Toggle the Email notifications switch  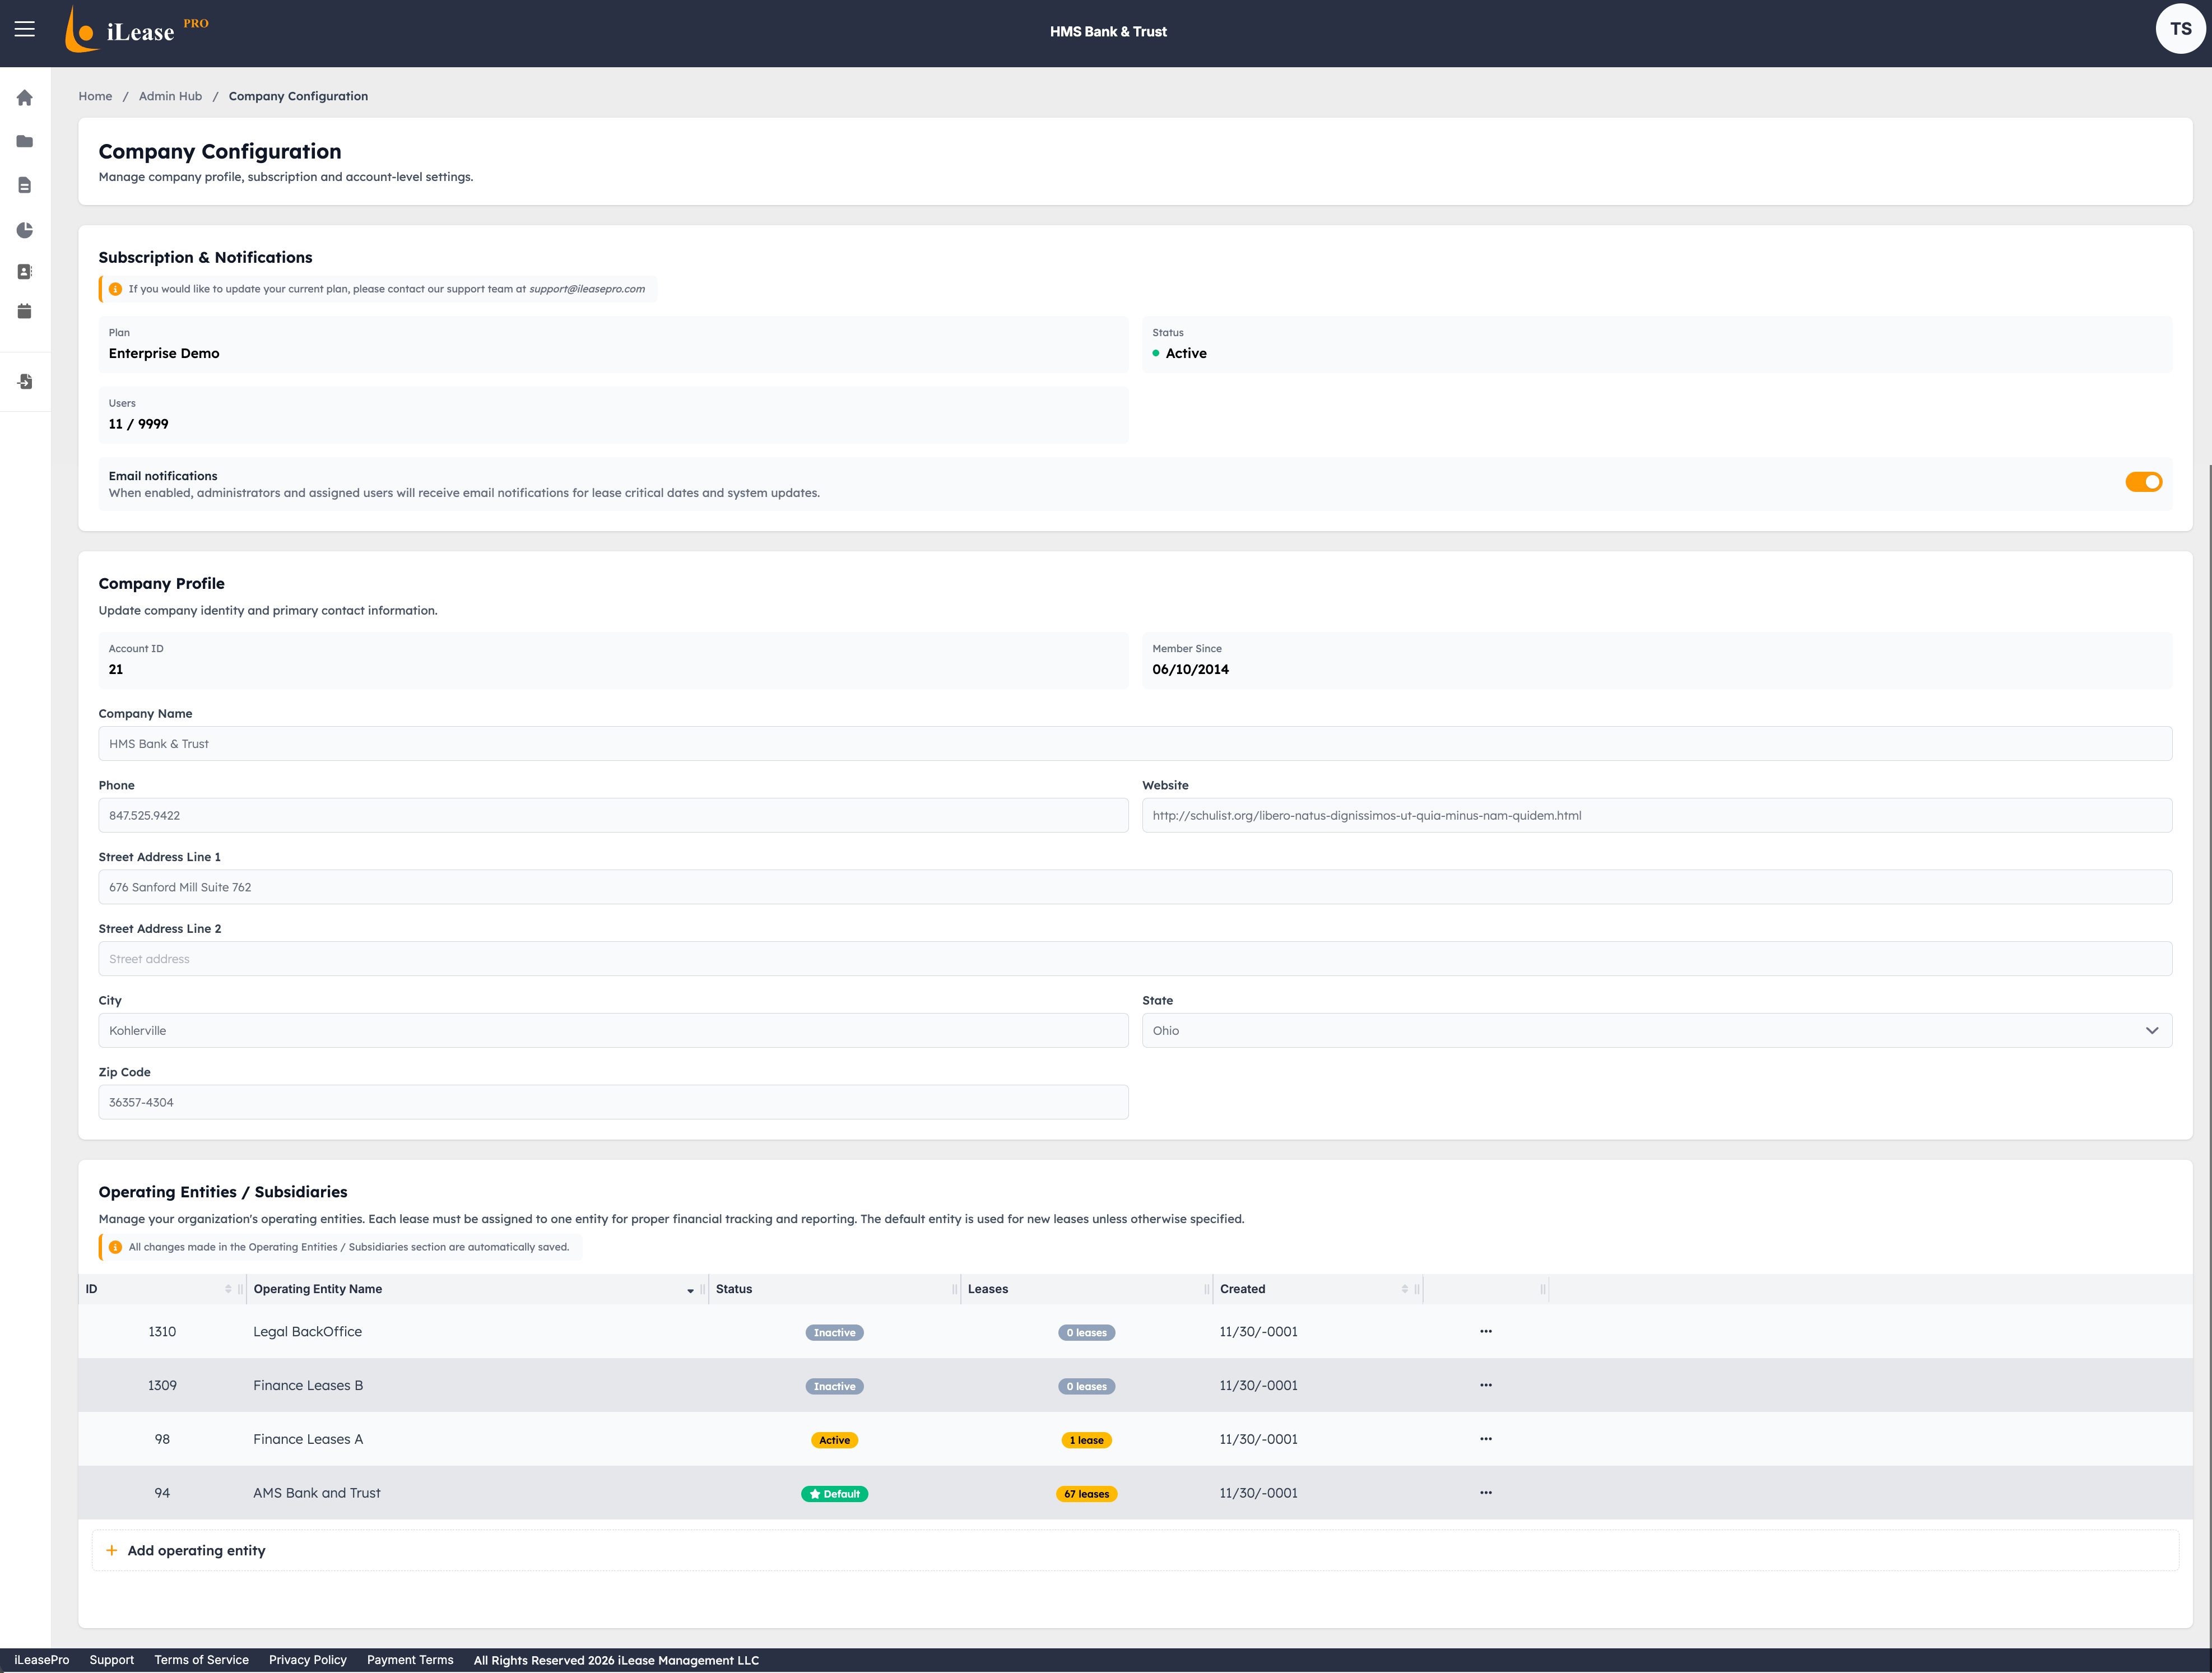2143,482
